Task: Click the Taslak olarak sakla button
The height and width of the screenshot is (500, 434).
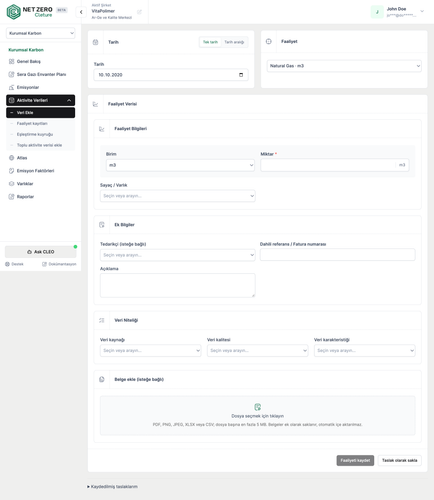Action: click(399, 460)
